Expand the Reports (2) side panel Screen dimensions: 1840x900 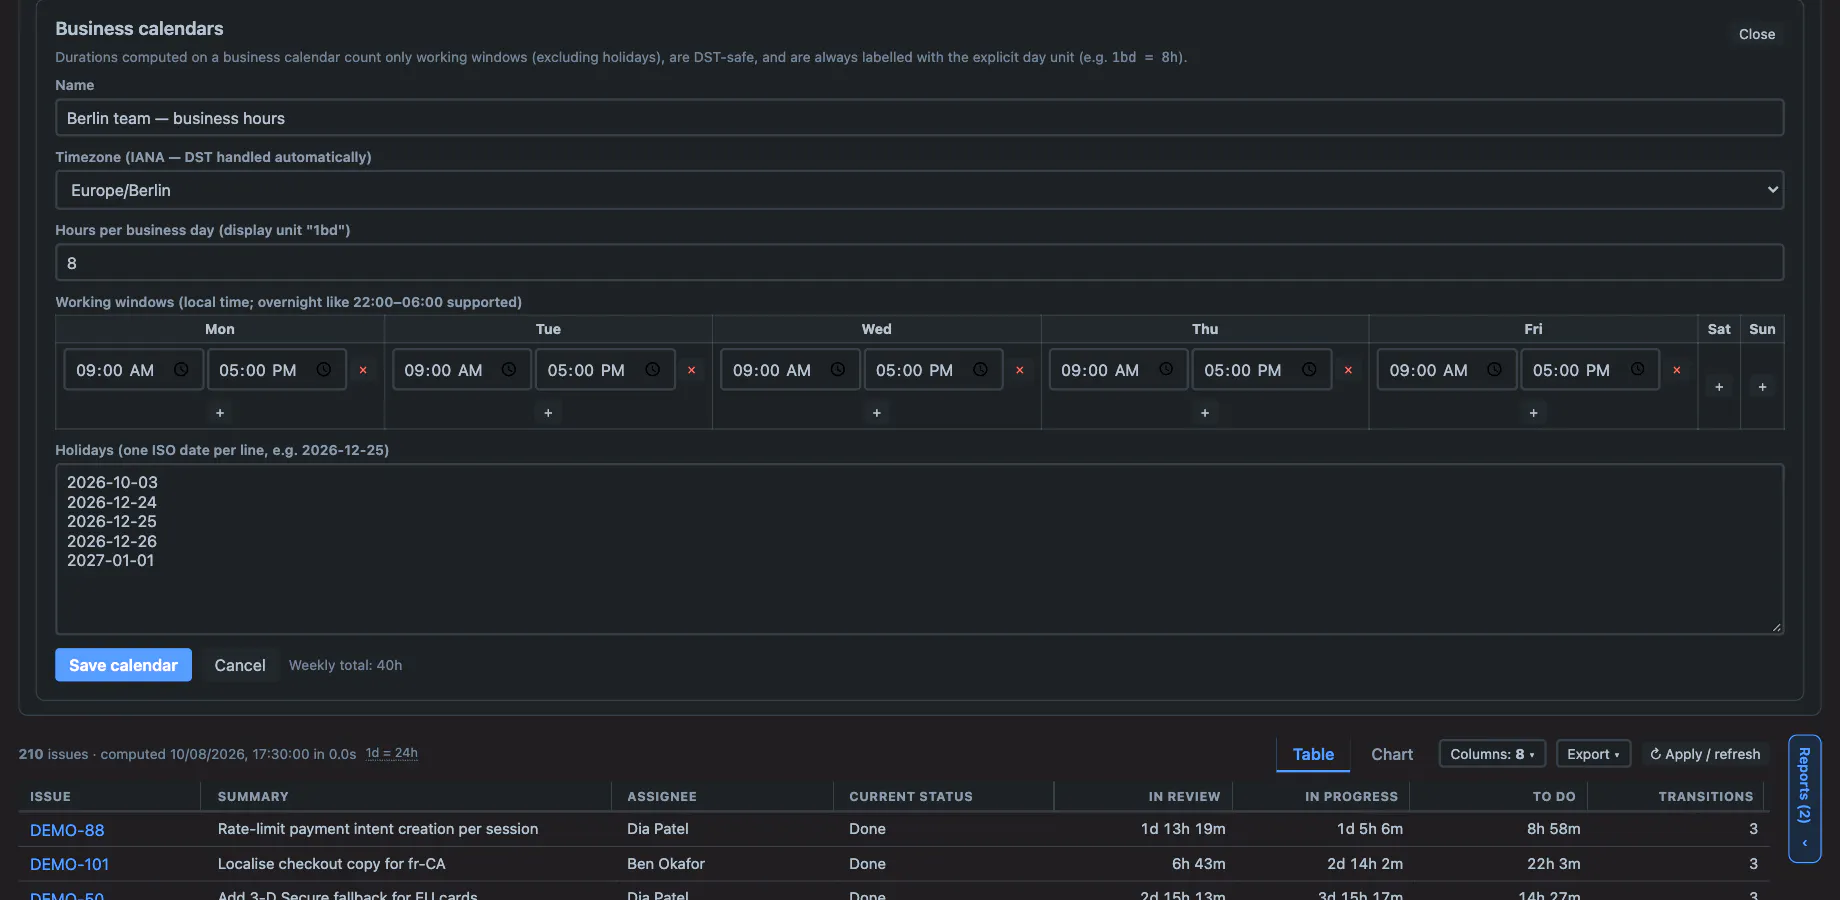coord(1805,799)
